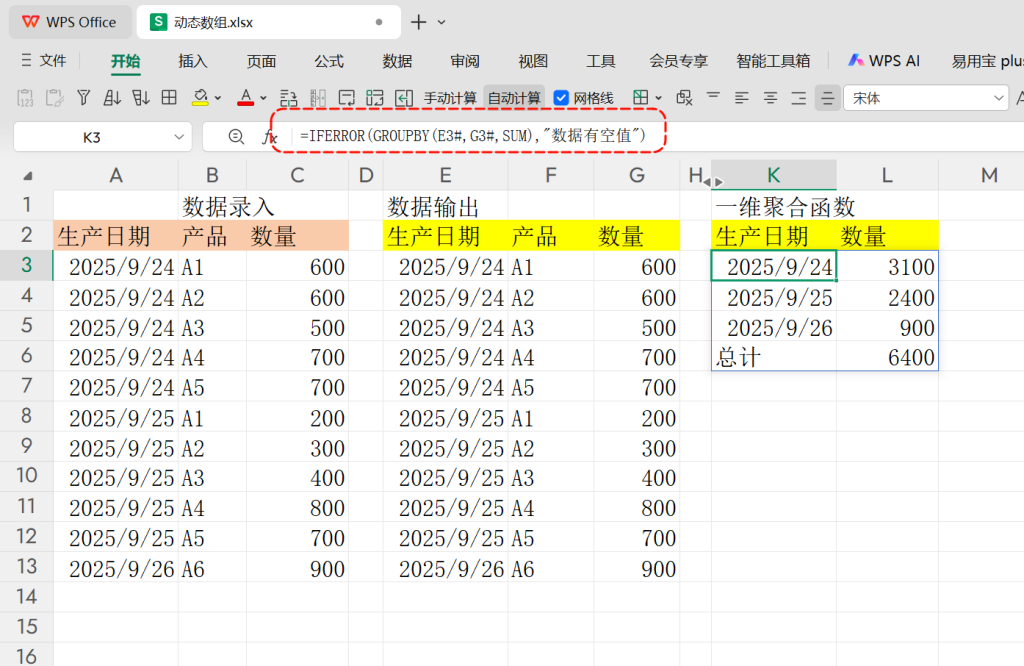Screen dimensions: 1024x666
Task: Click the rows and columns swap icon
Action: pos(288,99)
